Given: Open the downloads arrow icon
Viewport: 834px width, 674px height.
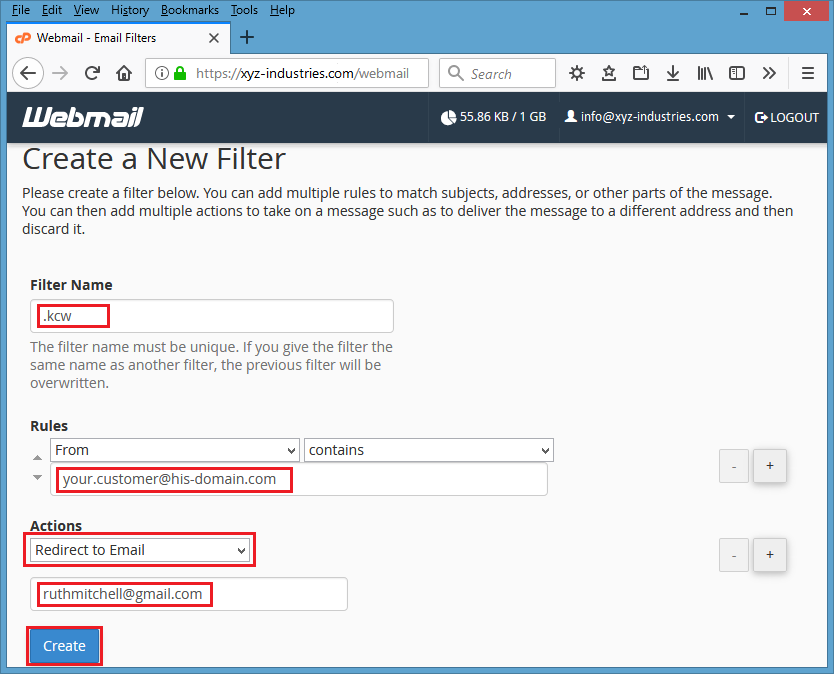Looking at the screenshot, I should [x=672, y=73].
